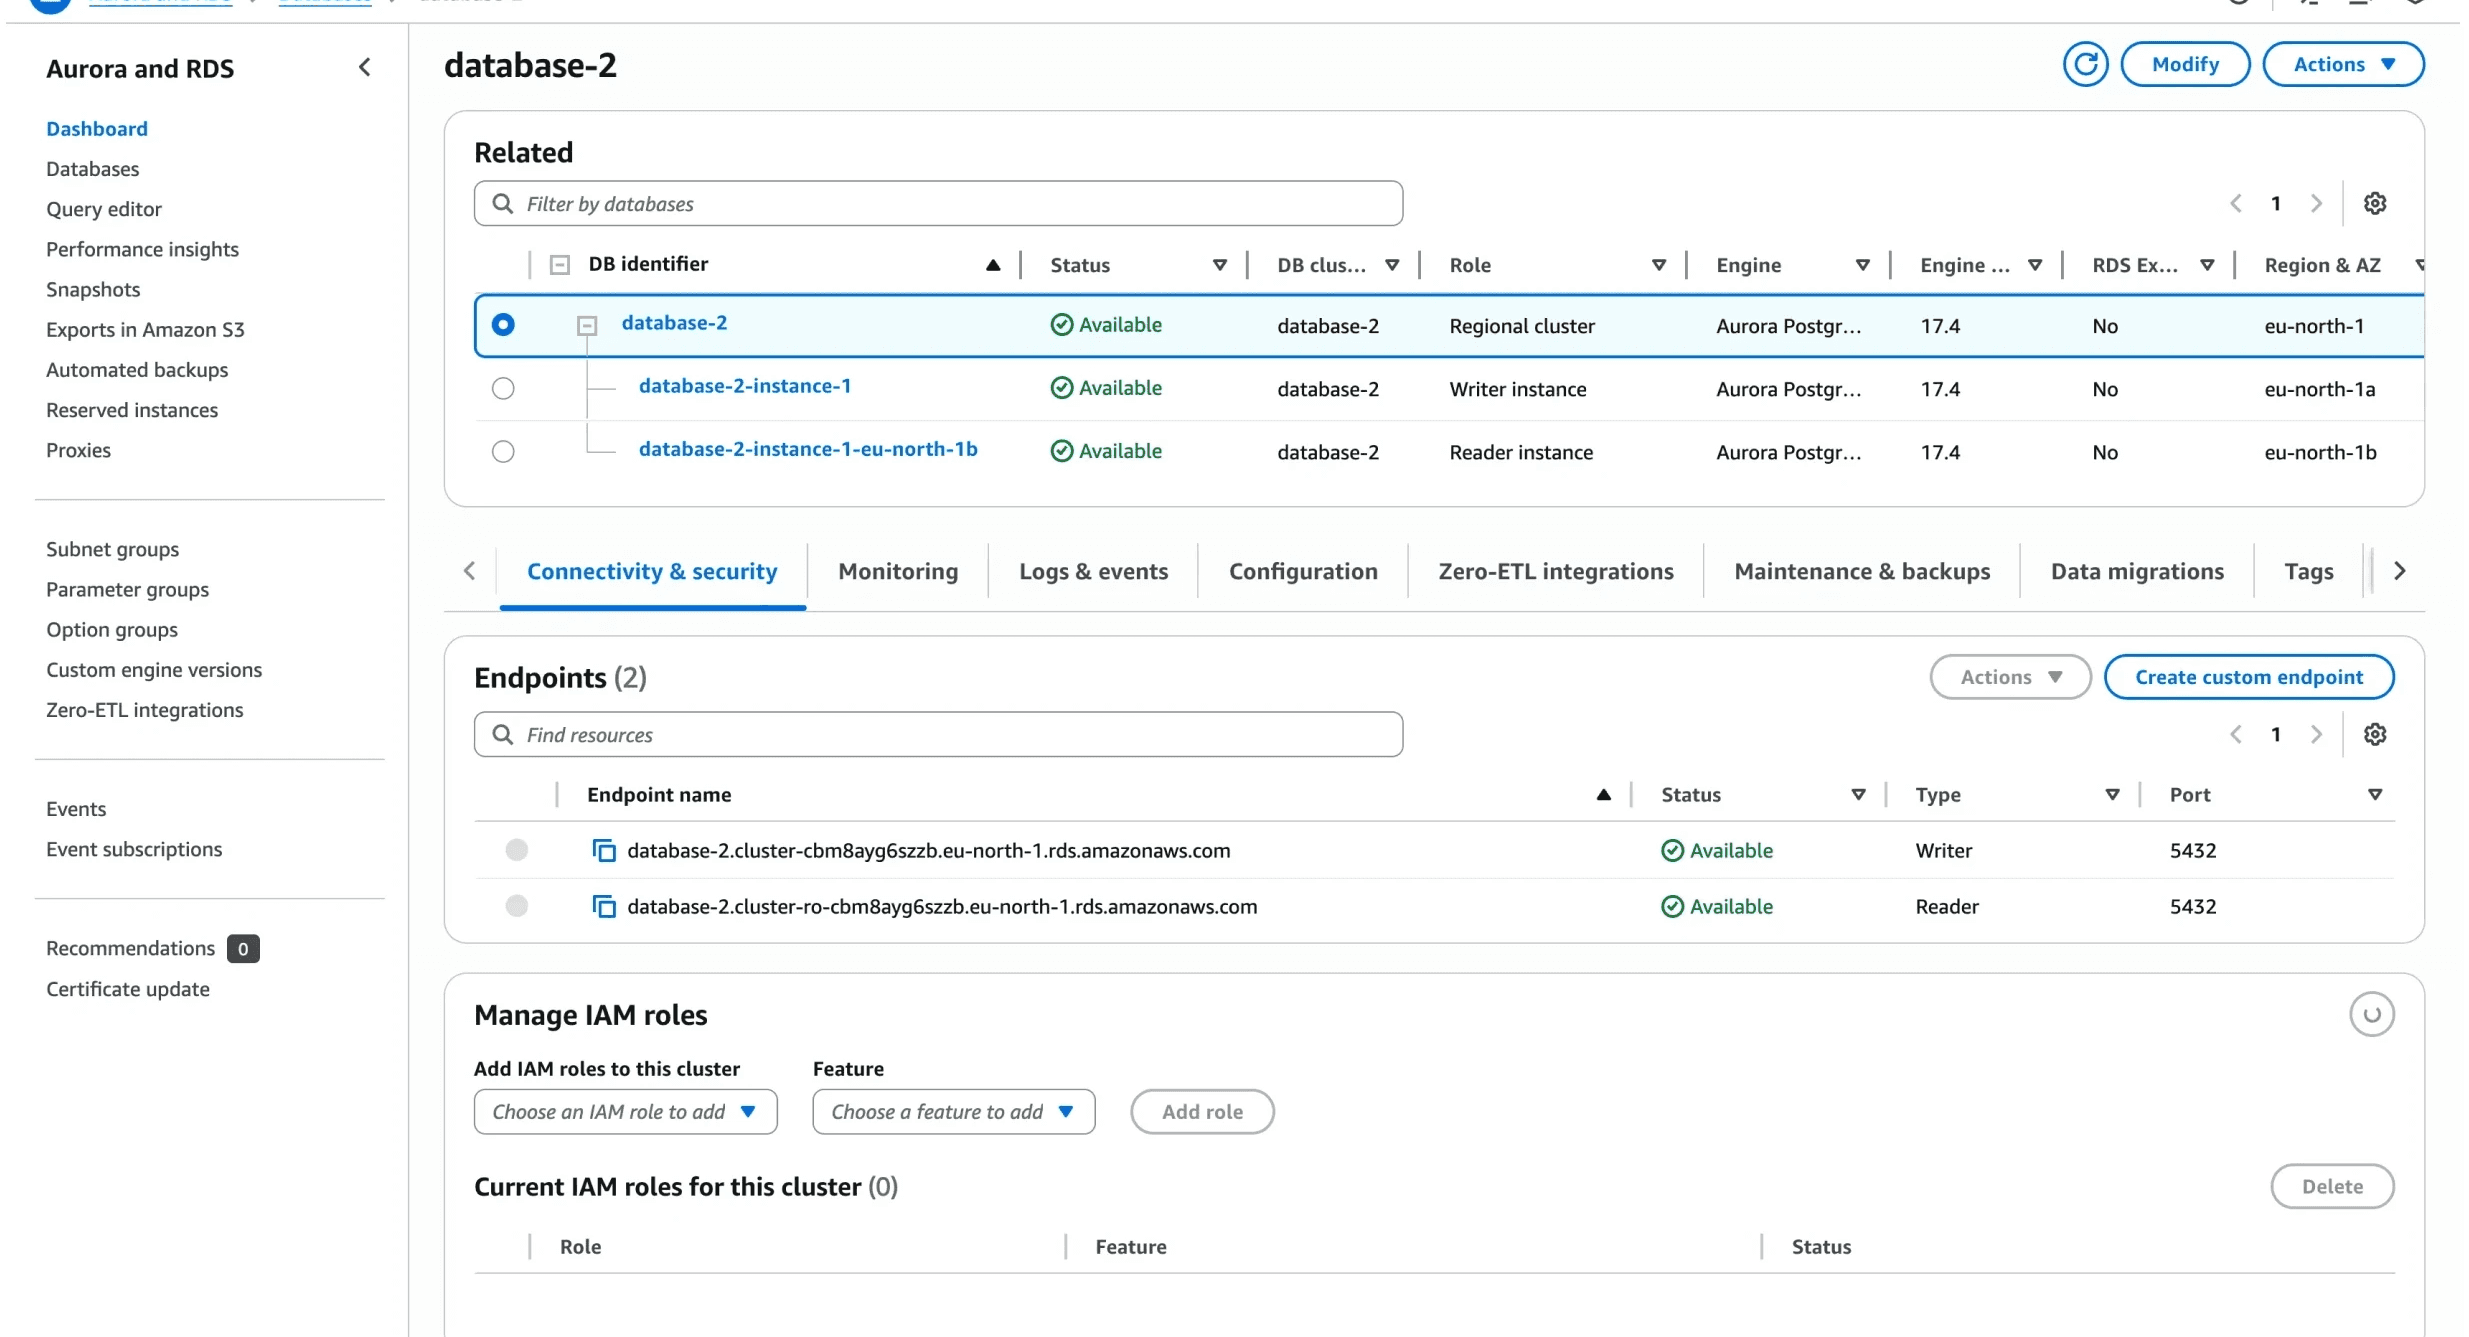Image resolution: width=2469 pixels, height=1337 pixels.
Task: Click the Filter by databases search field
Action: [938, 204]
